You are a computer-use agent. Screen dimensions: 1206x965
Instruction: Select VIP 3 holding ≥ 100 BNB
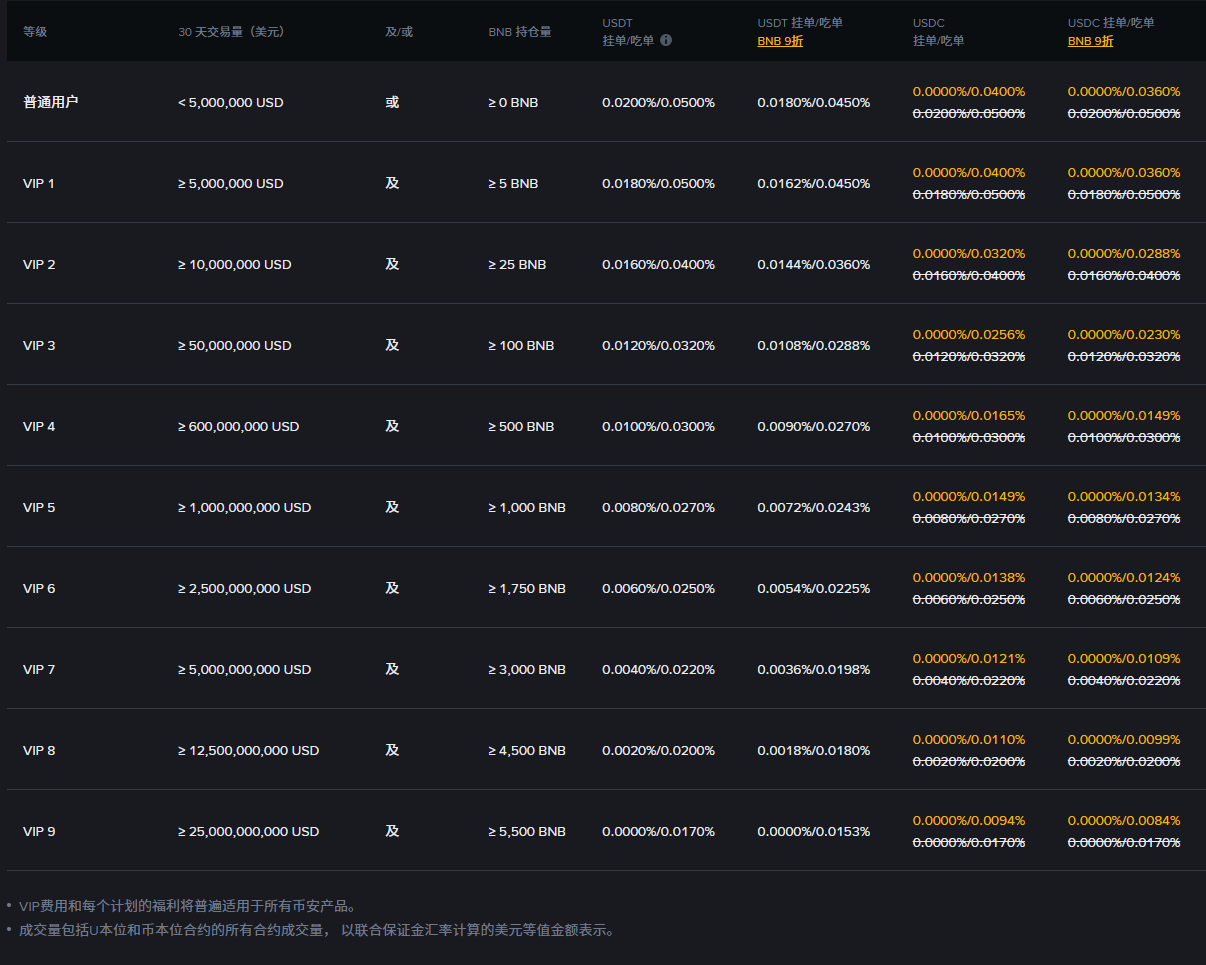pyautogui.click(x=521, y=345)
